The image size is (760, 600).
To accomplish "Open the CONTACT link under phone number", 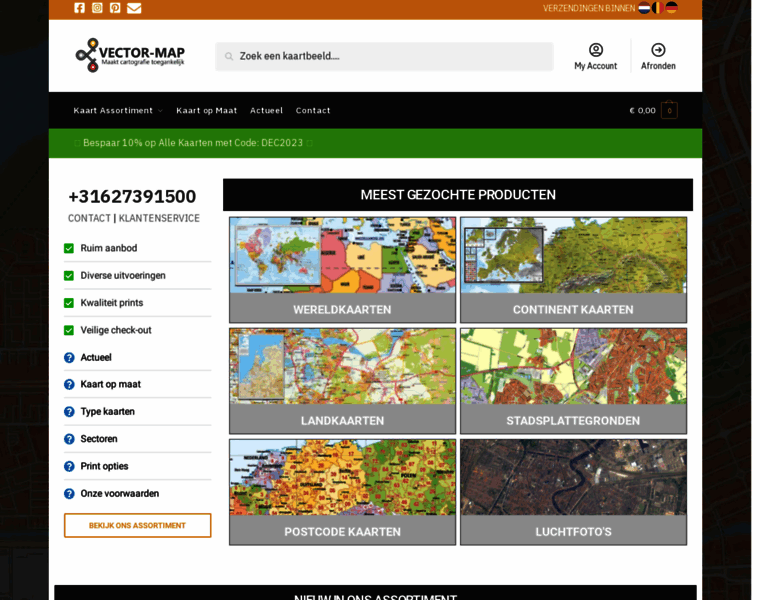I will click(x=89, y=218).
